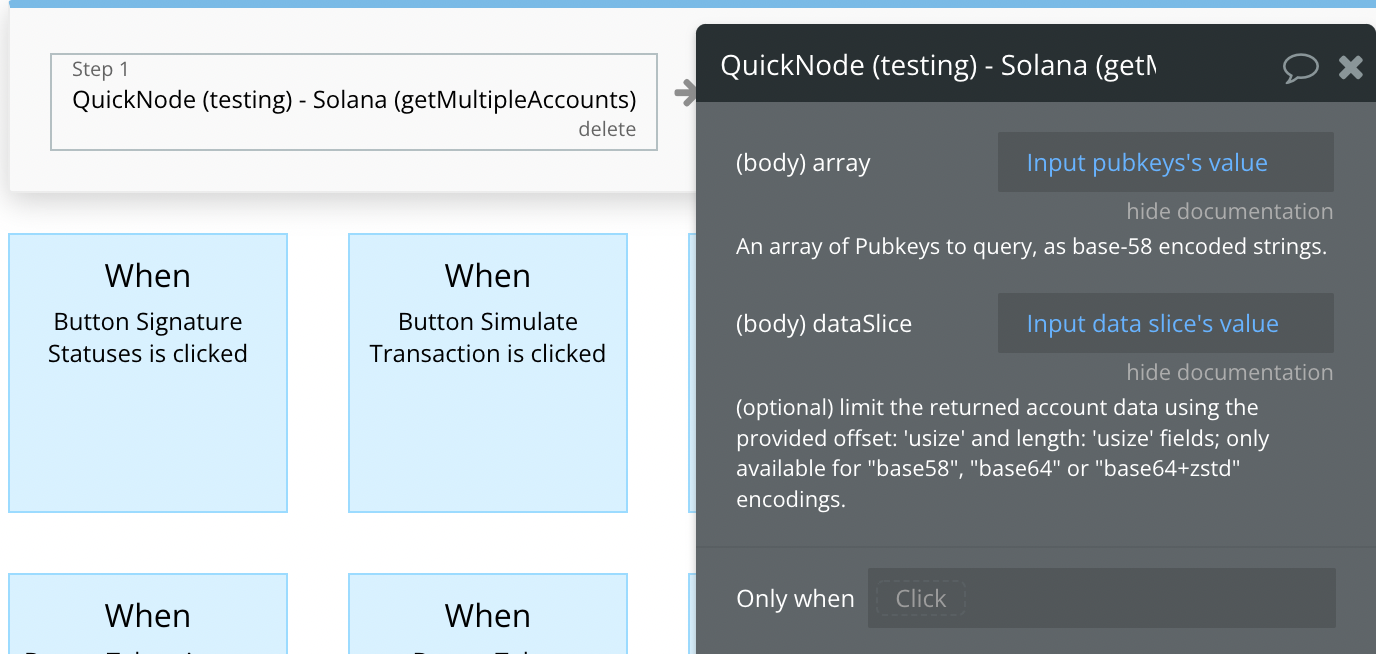Click the Step 1 label text
The width and height of the screenshot is (1376, 654).
(x=100, y=69)
